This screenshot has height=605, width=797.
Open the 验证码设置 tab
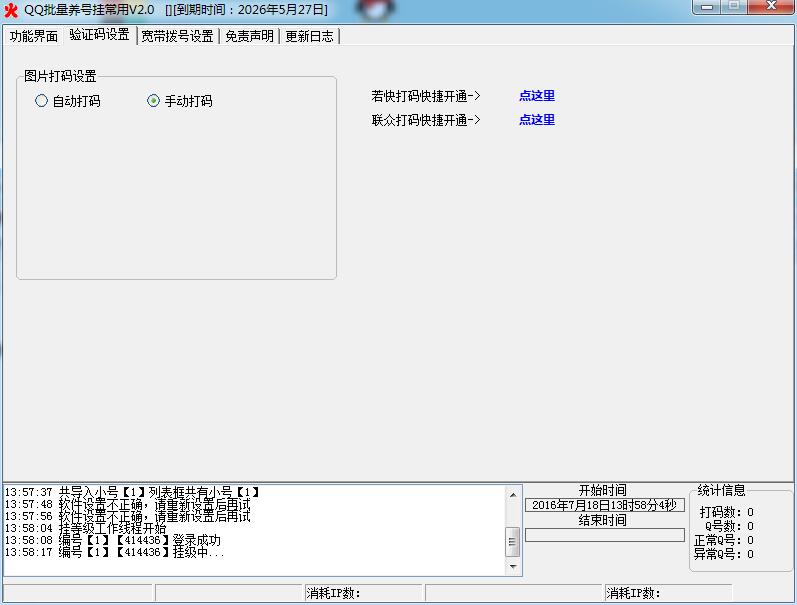click(x=99, y=35)
